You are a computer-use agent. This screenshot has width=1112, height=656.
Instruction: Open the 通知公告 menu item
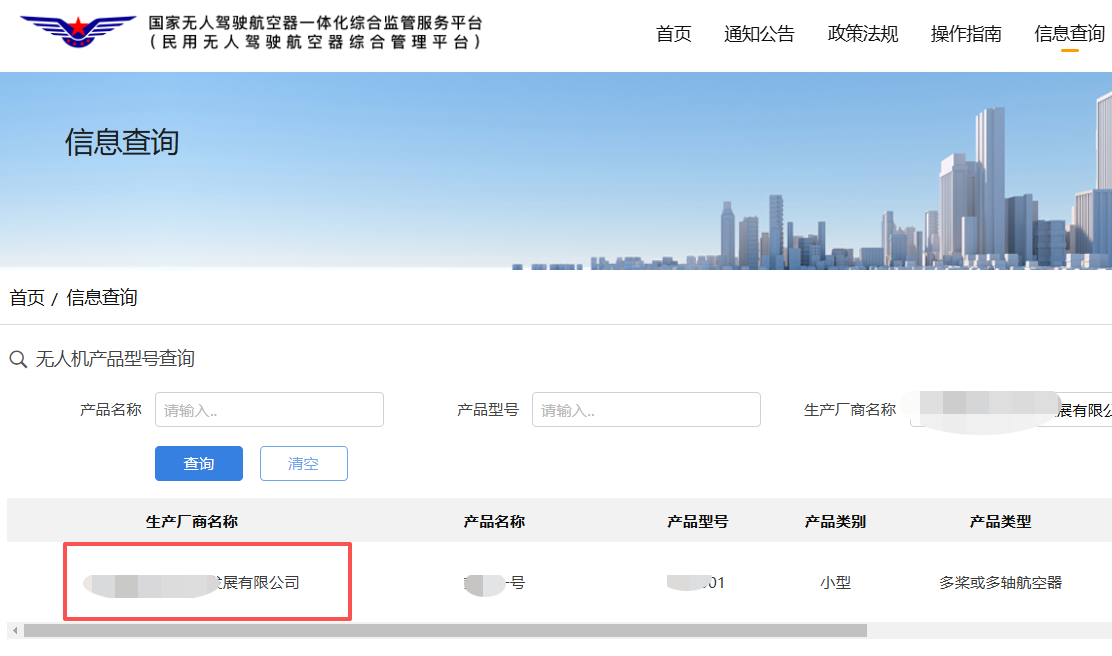[x=759, y=33]
